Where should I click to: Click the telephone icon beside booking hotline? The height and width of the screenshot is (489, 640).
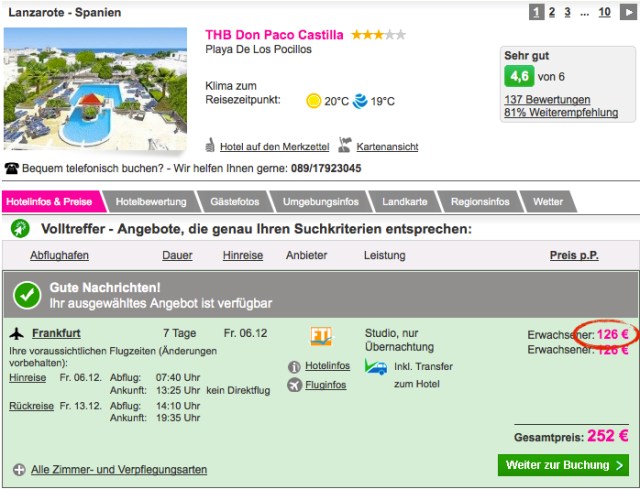tap(11, 168)
